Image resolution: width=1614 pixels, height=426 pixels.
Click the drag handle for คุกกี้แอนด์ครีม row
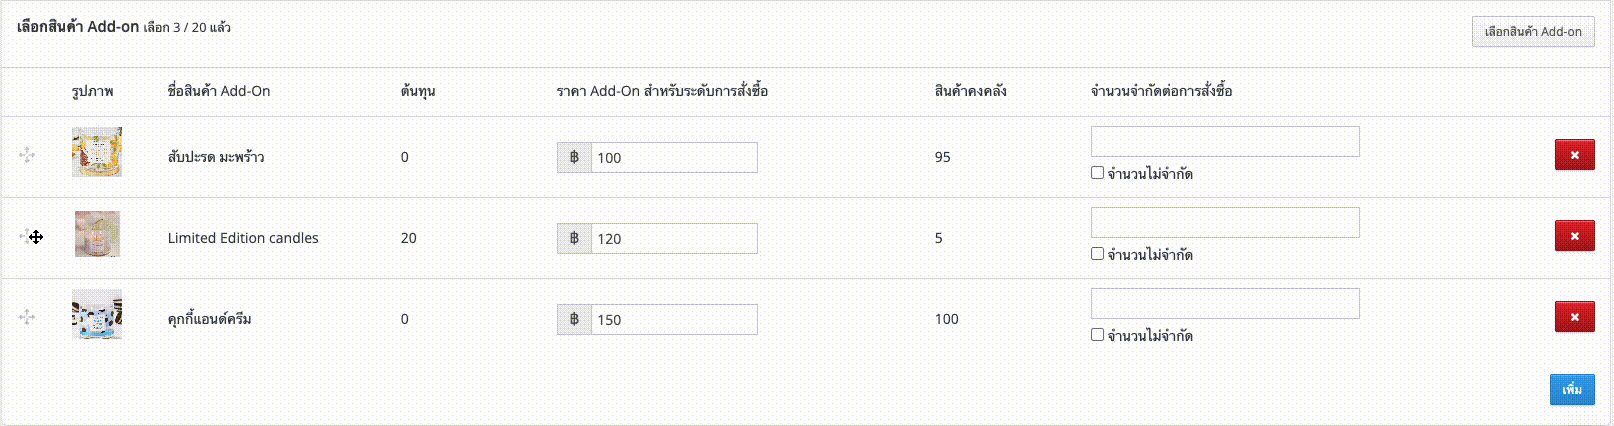point(27,317)
